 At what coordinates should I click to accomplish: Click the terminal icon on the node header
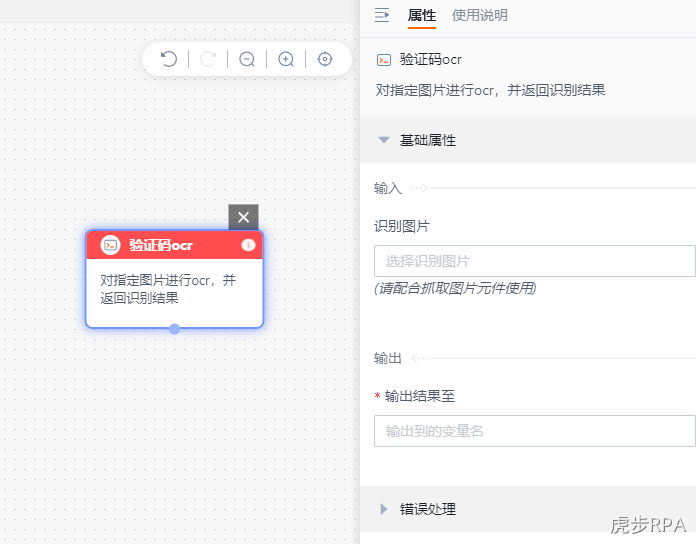click(x=111, y=245)
